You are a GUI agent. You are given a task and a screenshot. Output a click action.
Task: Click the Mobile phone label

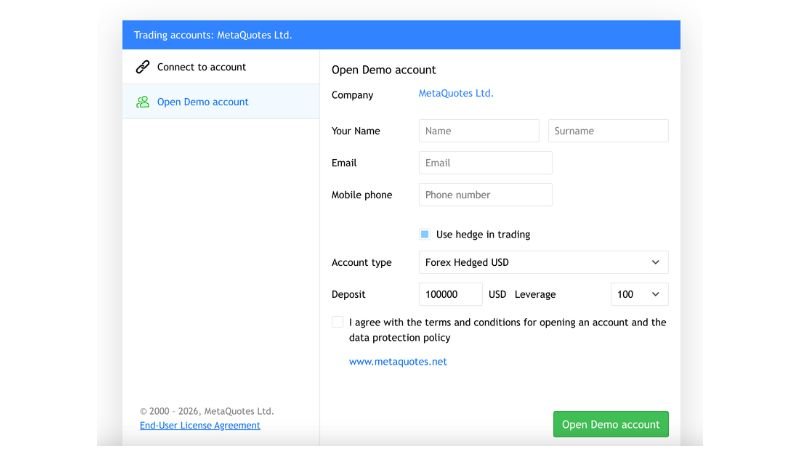[x=362, y=195]
